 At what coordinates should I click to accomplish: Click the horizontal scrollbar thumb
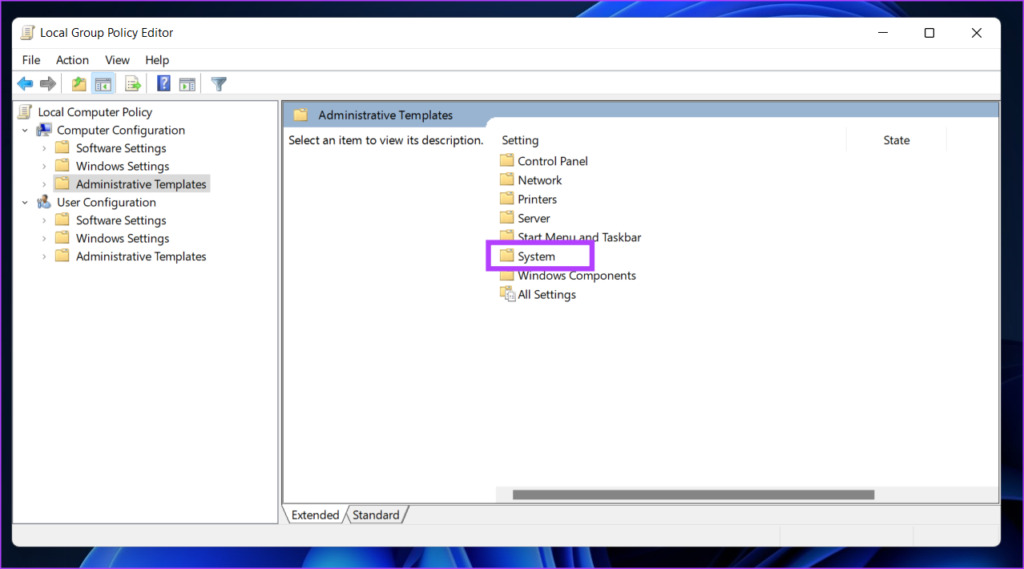click(x=693, y=495)
